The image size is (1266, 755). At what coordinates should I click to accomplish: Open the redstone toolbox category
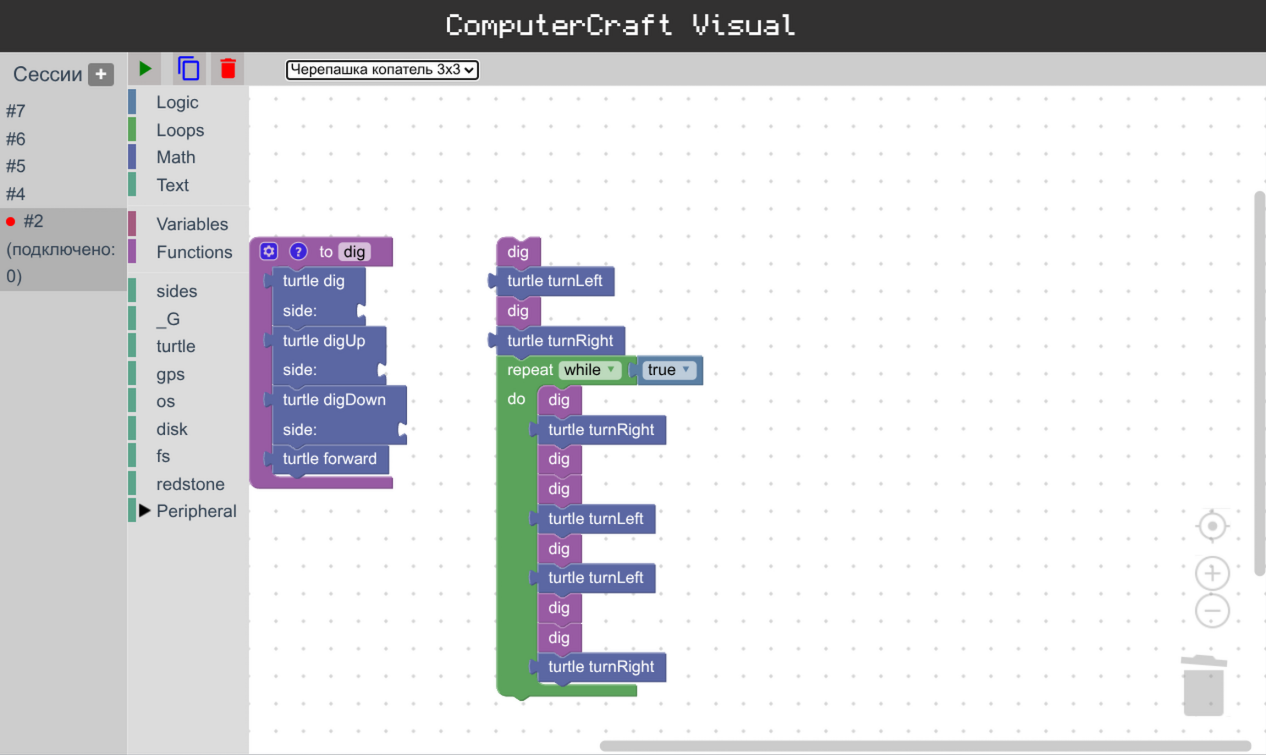[x=187, y=484]
